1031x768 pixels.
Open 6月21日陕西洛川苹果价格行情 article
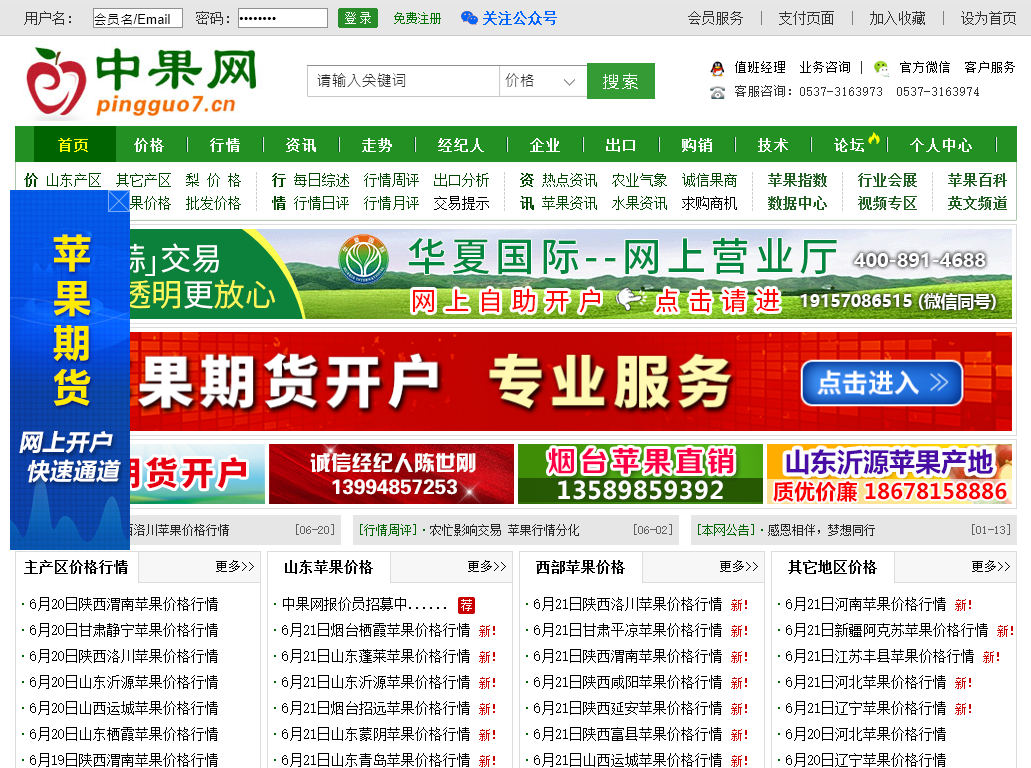pyautogui.click(x=627, y=604)
